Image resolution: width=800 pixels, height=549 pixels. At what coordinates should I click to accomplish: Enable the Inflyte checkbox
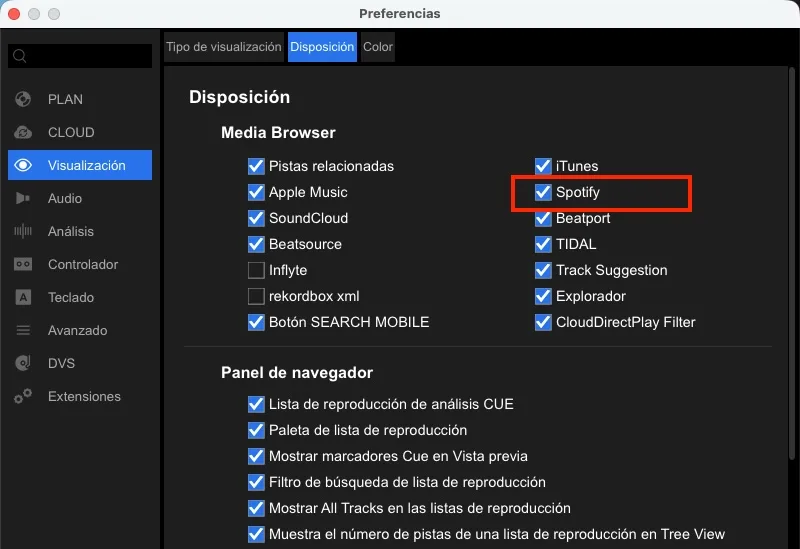(x=256, y=270)
